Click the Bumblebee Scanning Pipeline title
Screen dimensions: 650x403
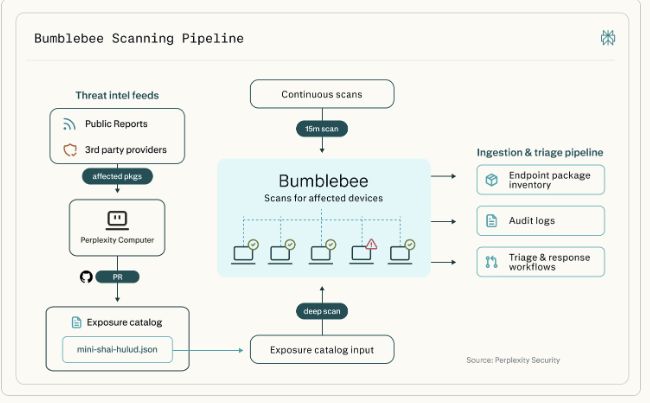pos(139,38)
